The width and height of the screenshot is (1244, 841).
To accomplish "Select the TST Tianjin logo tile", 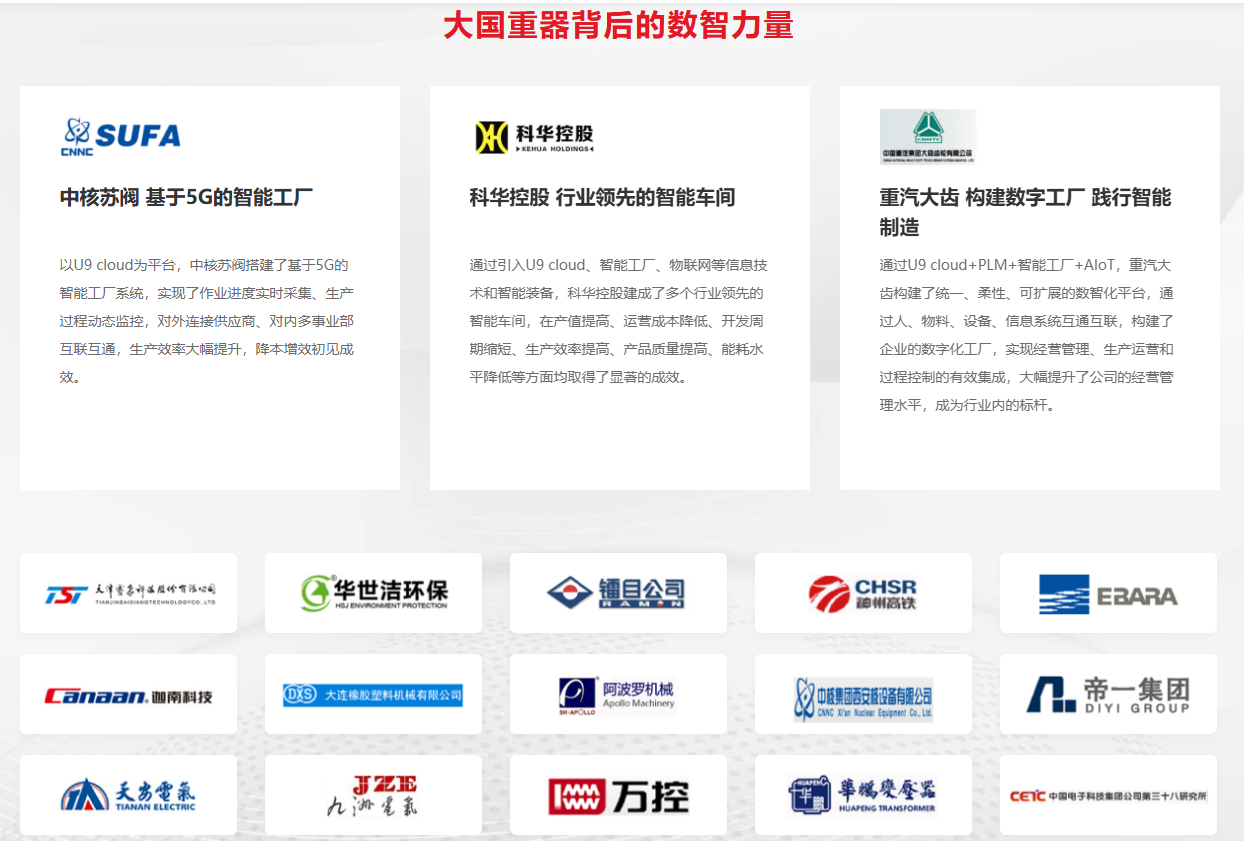I will [129, 593].
